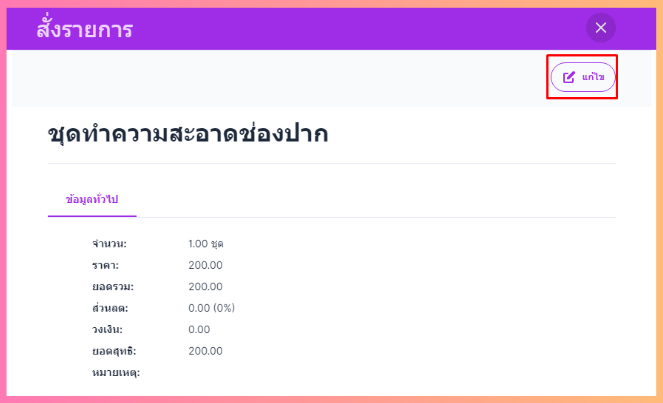
Task: Click the แก้ไข edit button
Action: [x=583, y=77]
